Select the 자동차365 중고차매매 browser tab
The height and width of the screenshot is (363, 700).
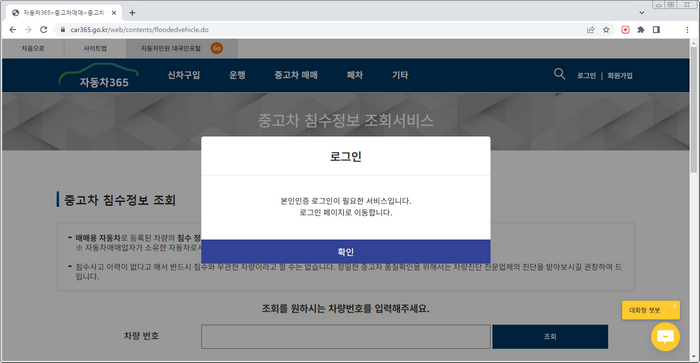[63, 13]
